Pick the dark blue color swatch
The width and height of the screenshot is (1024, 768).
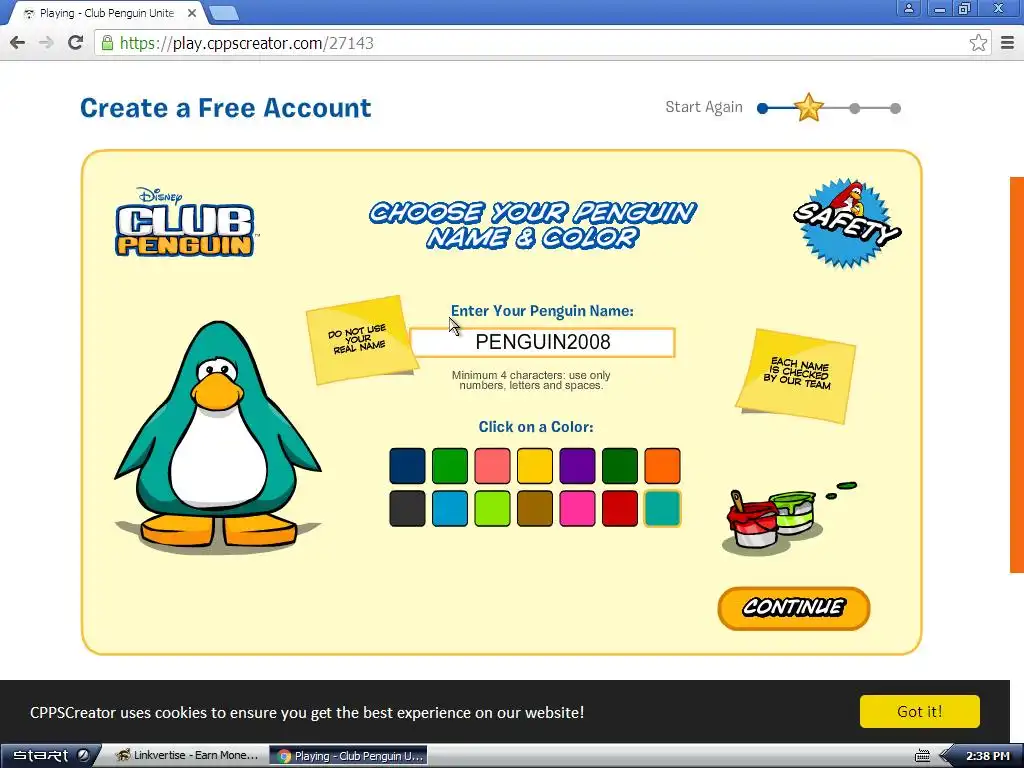coord(407,466)
